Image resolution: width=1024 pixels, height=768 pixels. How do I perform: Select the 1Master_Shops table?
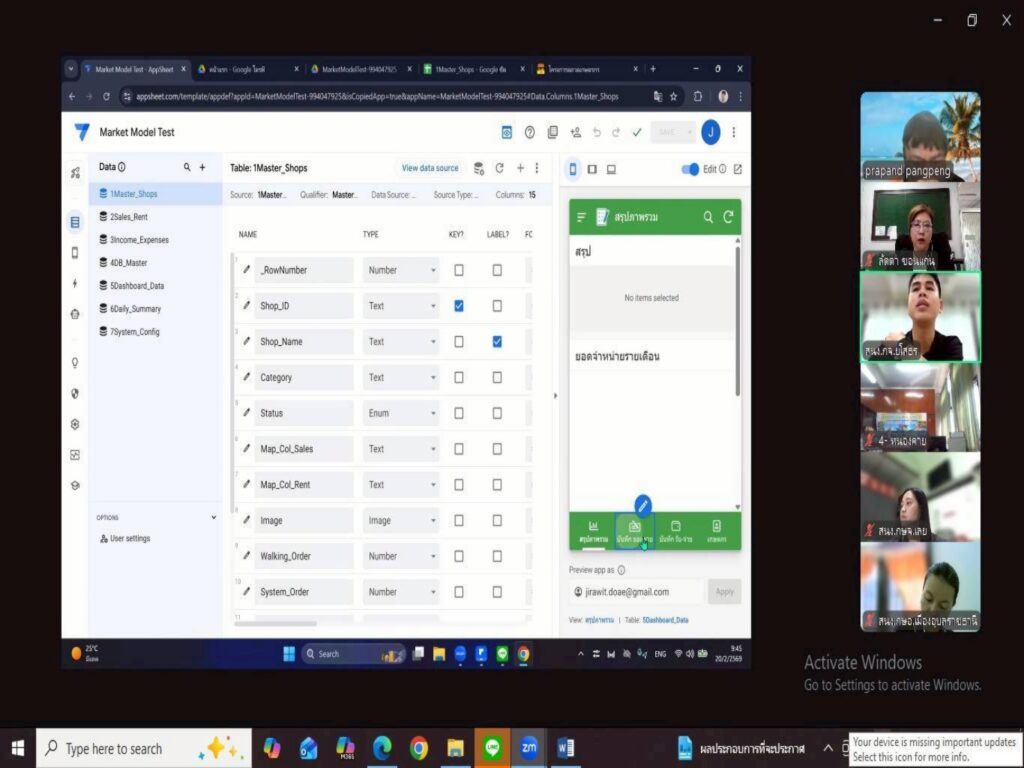pyautogui.click(x=155, y=194)
